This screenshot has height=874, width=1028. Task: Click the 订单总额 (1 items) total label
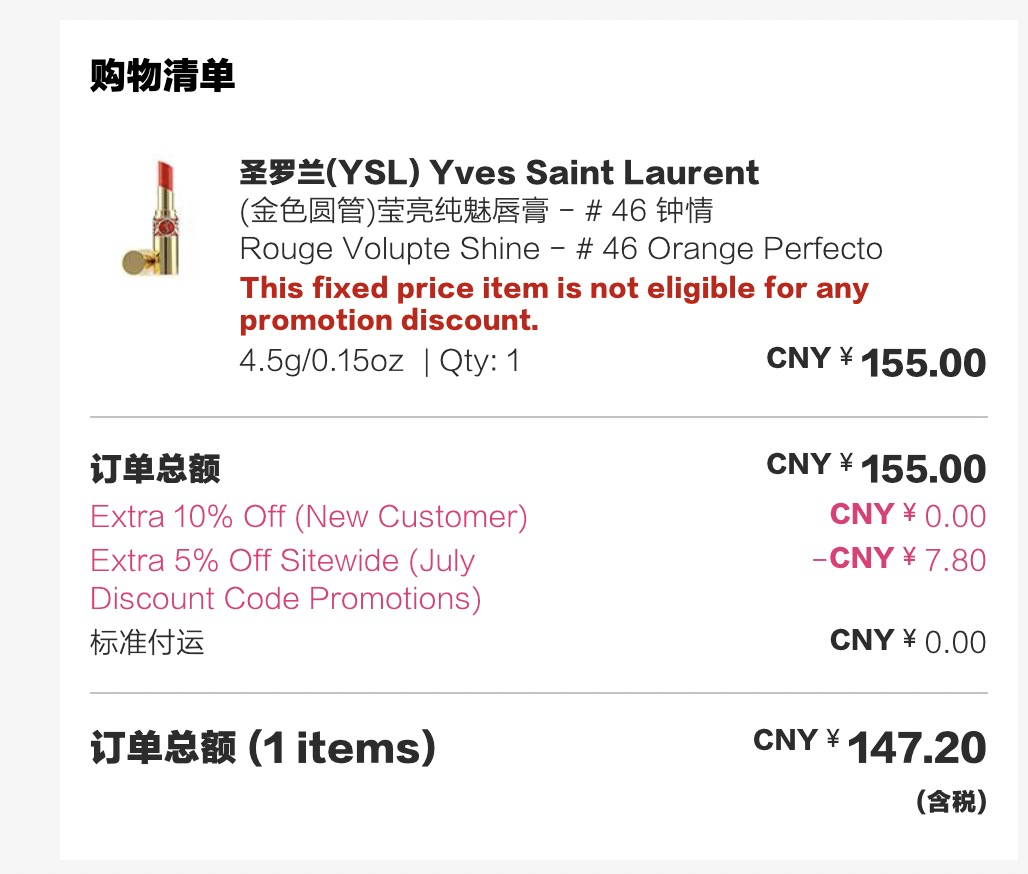pyautogui.click(x=263, y=747)
